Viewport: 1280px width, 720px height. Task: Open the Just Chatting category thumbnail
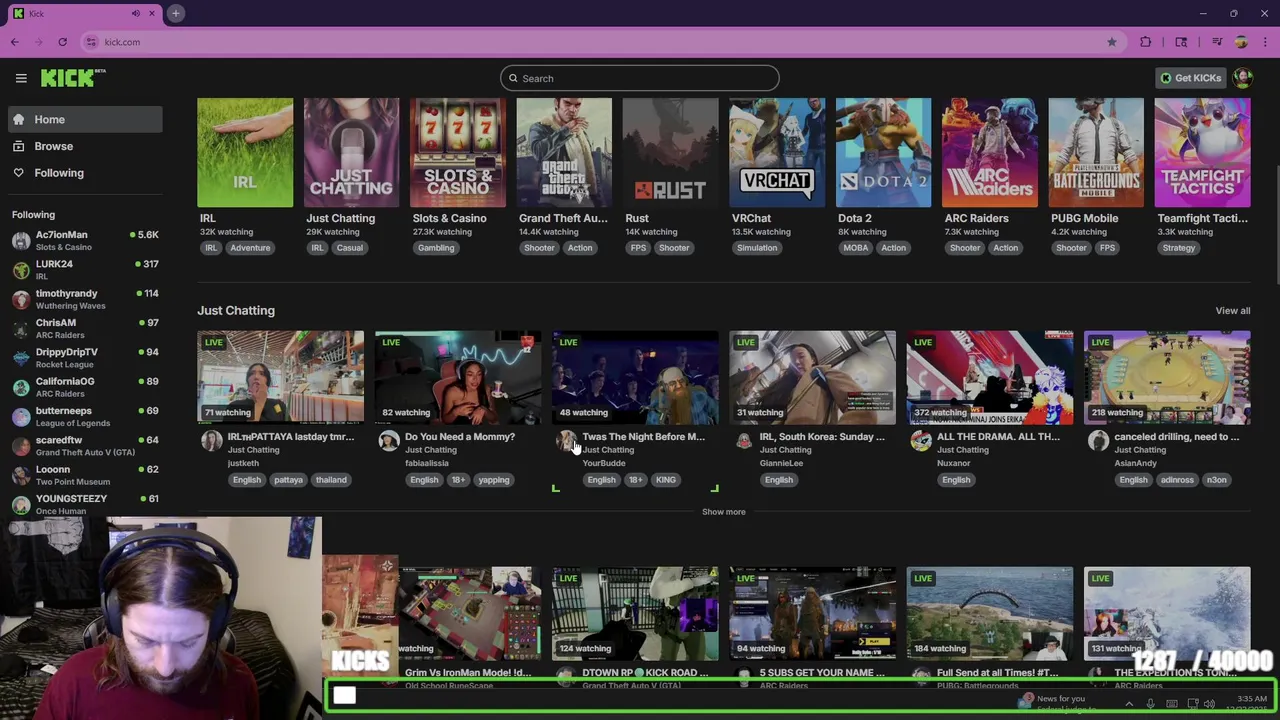click(x=351, y=152)
